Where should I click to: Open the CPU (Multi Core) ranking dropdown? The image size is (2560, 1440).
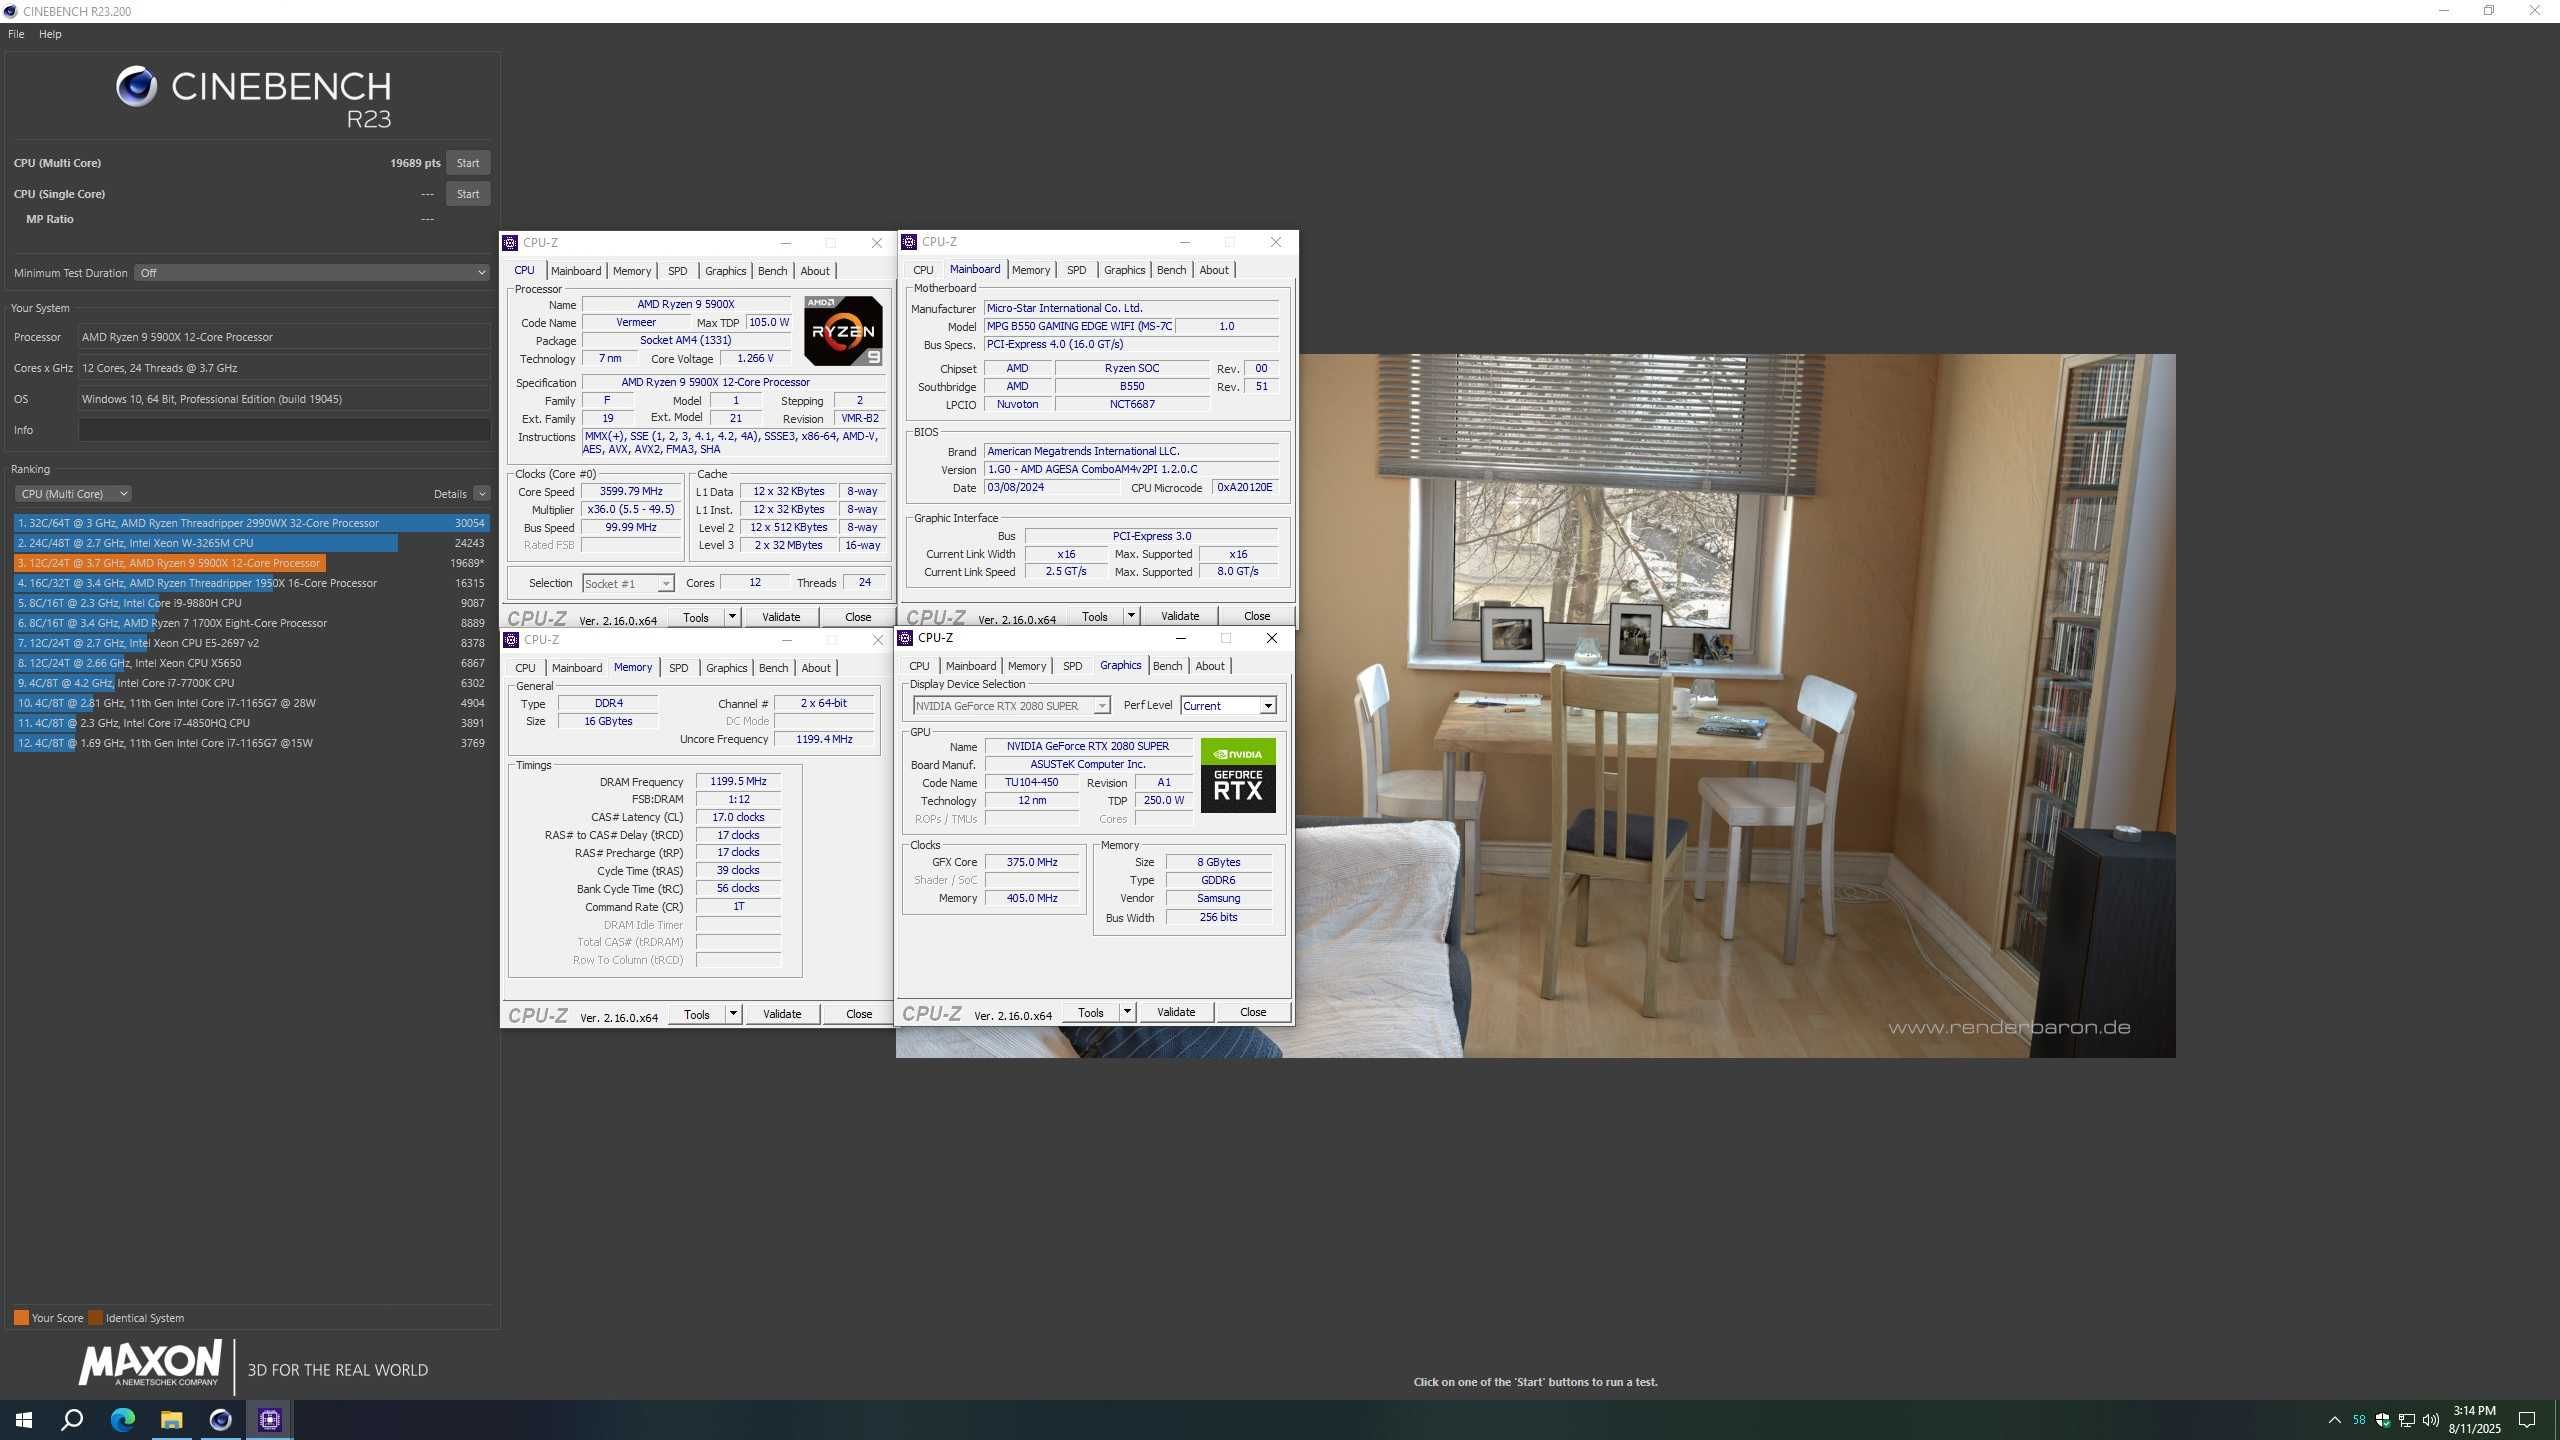point(73,494)
